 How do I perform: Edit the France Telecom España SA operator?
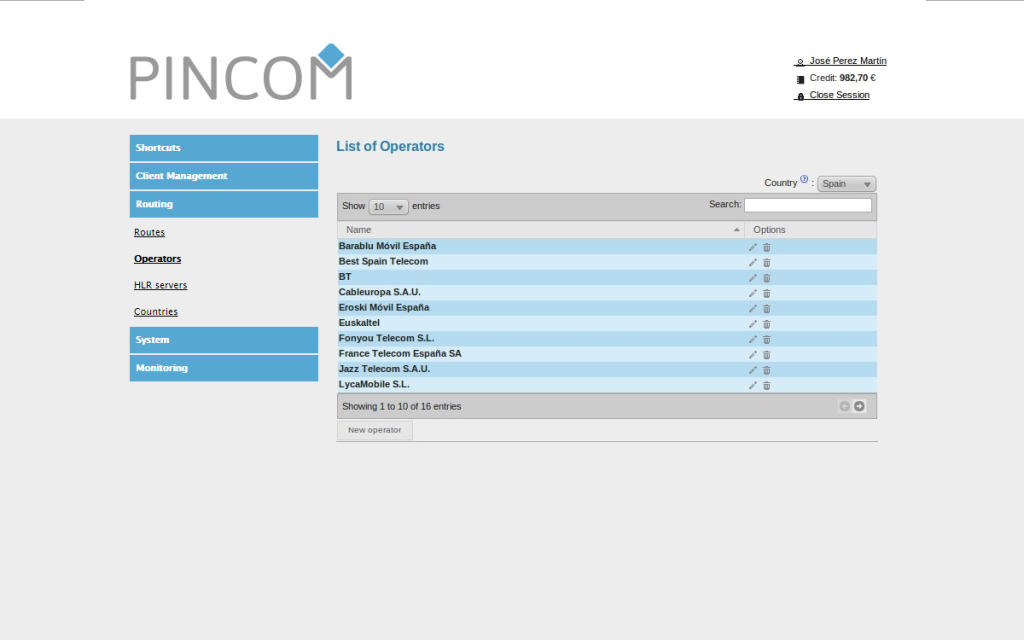pos(752,355)
